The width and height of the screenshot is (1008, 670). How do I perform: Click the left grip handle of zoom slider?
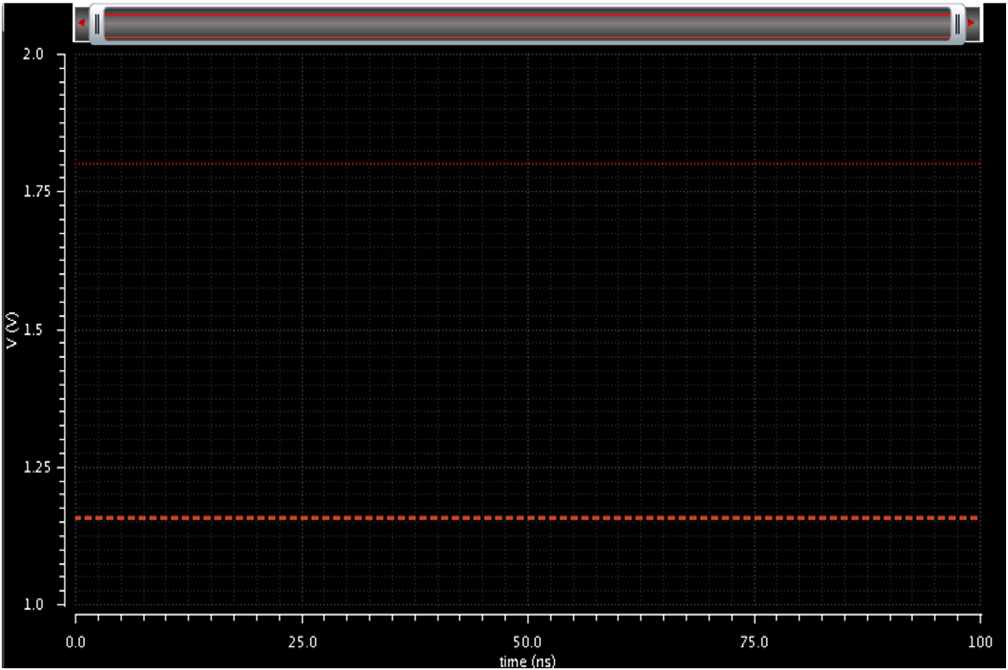pyautogui.click(x=97, y=23)
